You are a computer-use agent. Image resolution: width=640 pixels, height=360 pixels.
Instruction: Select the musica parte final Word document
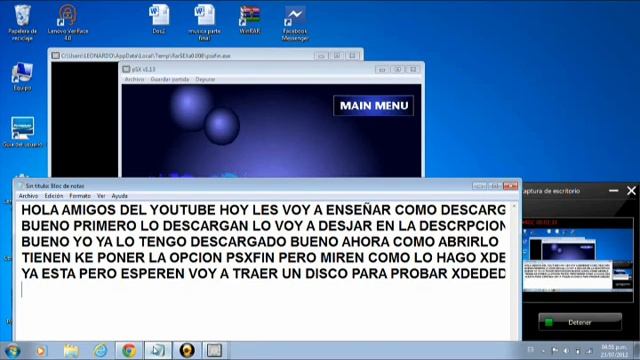tap(204, 22)
